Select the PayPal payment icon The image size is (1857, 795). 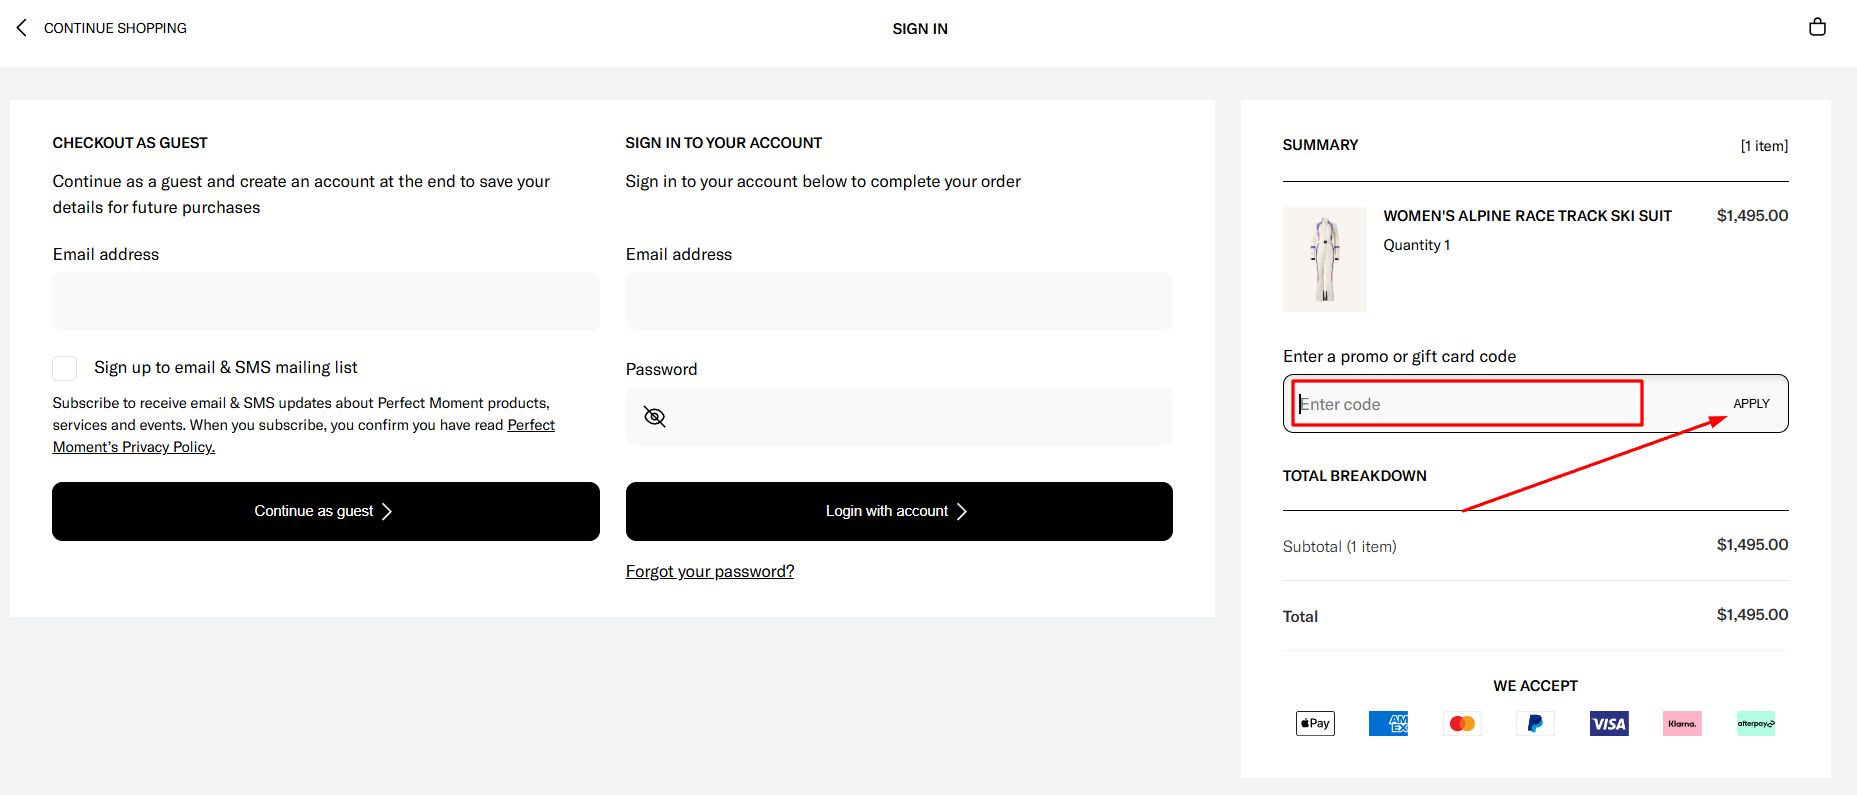point(1535,722)
